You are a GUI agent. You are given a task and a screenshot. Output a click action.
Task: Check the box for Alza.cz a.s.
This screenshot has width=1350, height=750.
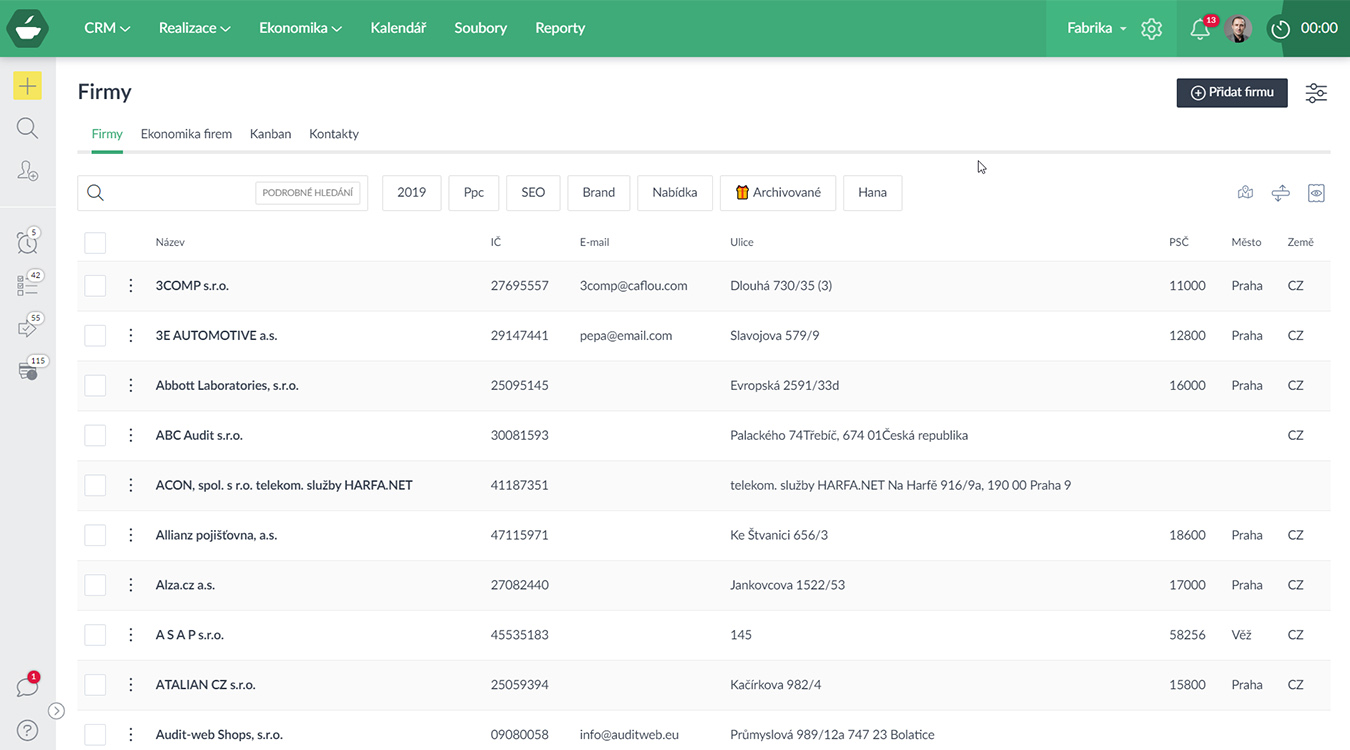95,586
